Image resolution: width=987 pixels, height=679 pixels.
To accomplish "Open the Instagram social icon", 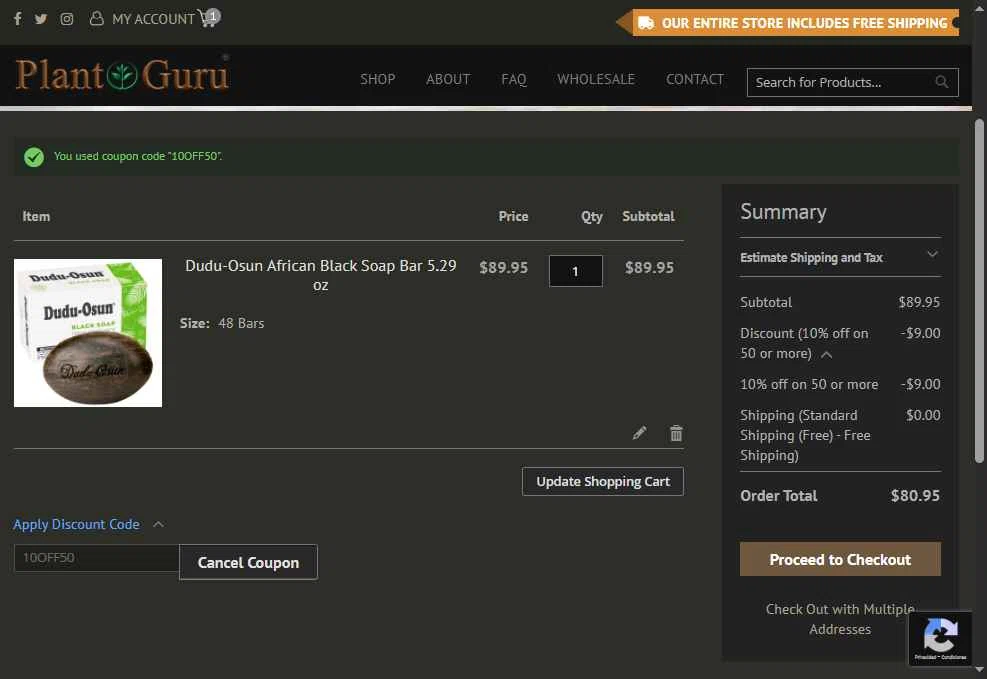I will (67, 19).
